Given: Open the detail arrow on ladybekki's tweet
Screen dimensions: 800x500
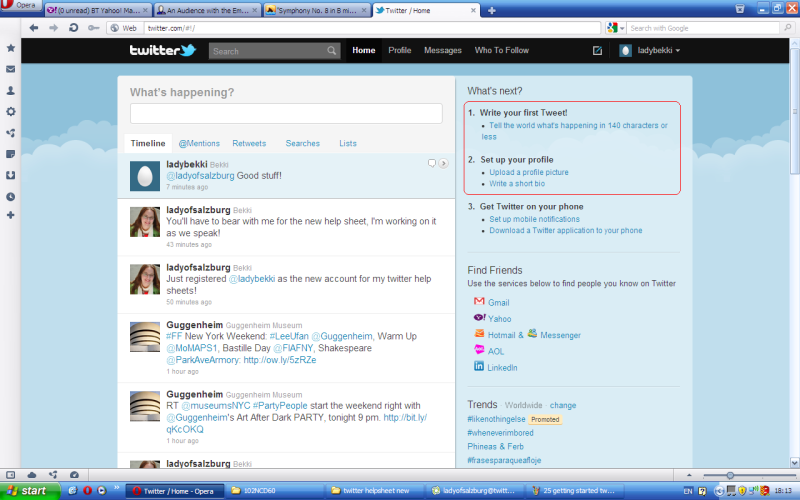Looking at the screenshot, I should 443,163.
